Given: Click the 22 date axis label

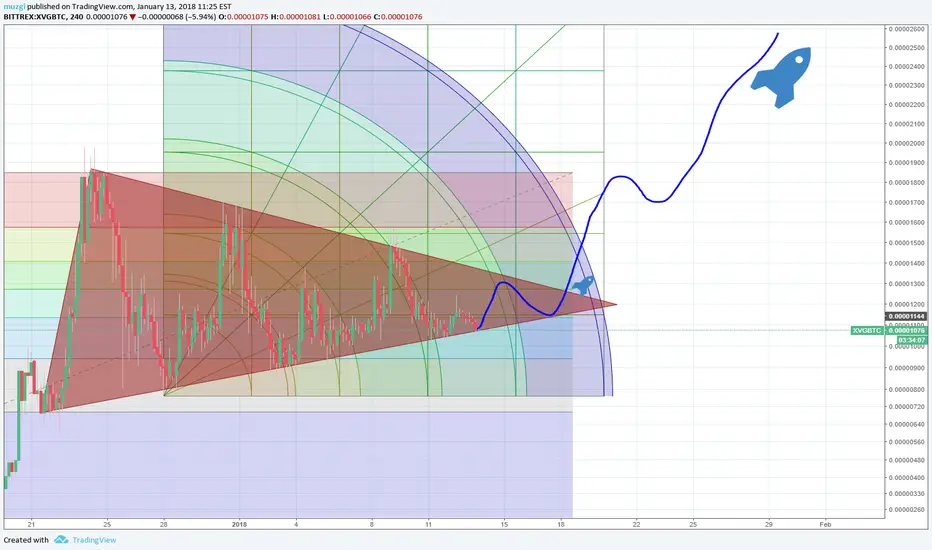Looking at the screenshot, I should [636, 524].
